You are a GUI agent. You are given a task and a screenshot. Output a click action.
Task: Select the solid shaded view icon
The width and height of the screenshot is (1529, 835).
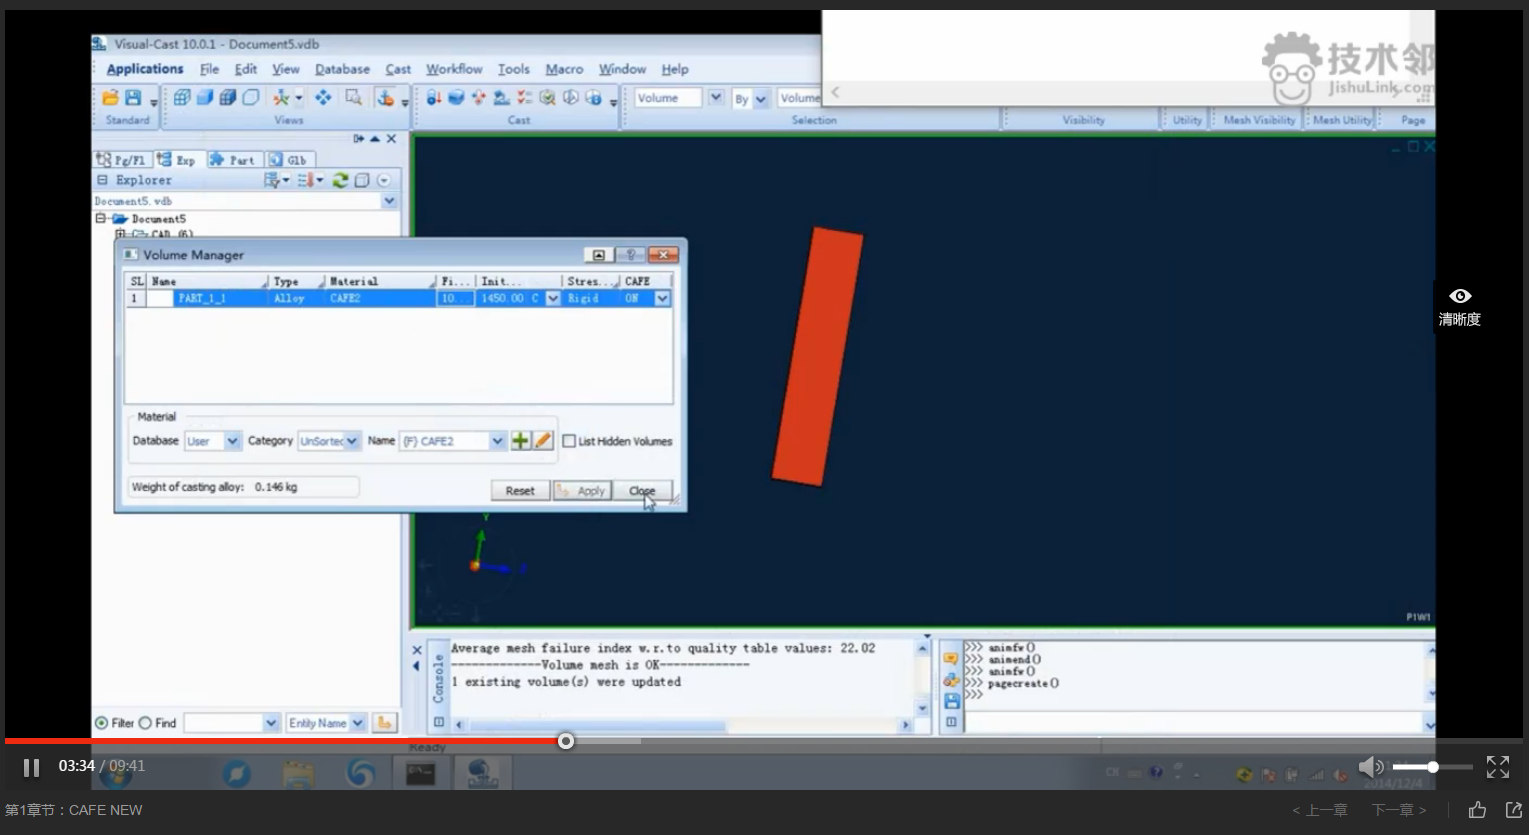coord(205,98)
